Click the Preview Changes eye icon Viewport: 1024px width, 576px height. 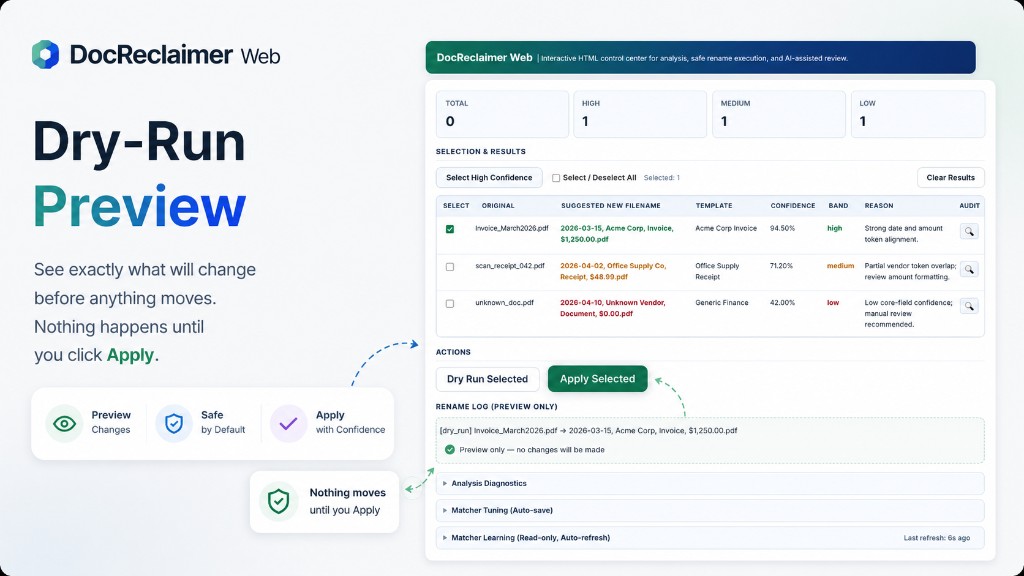pyautogui.click(x=64, y=424)
